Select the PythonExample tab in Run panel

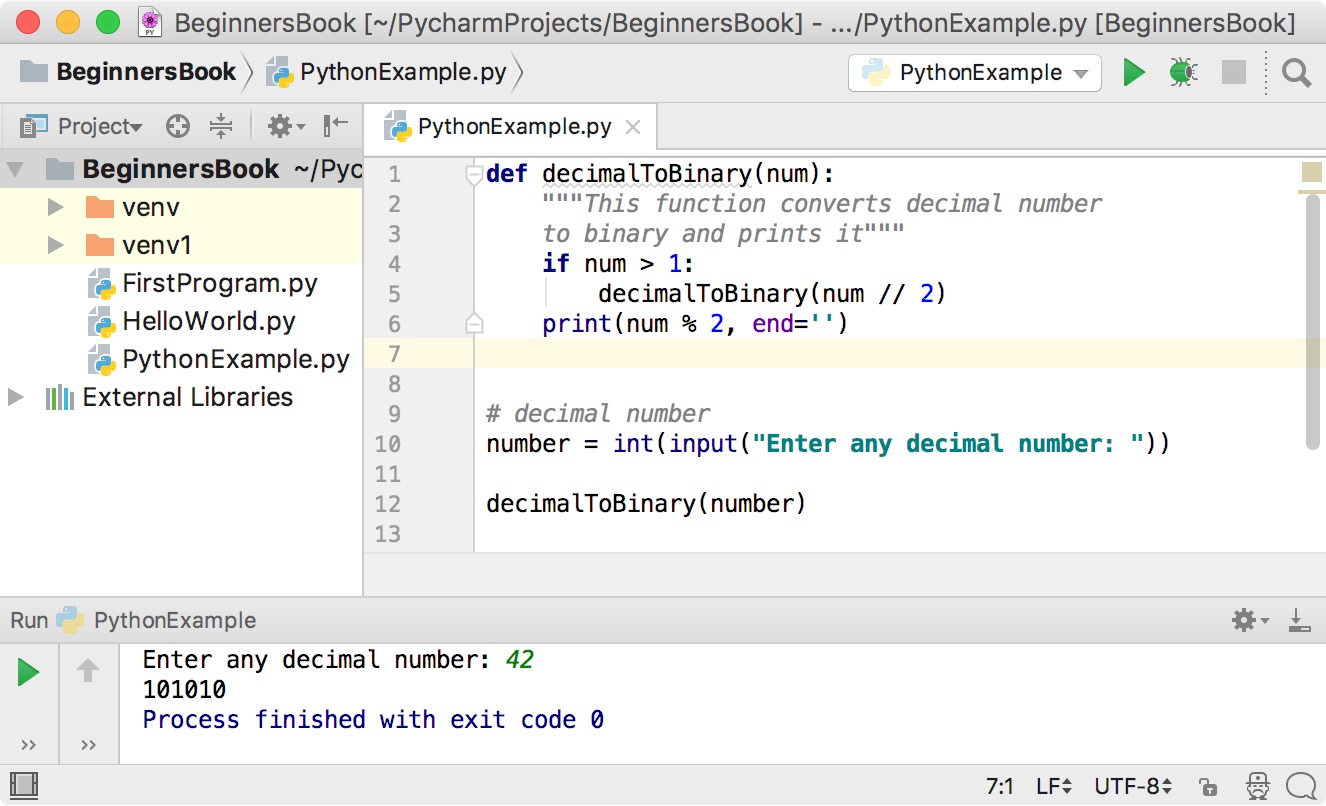(x=157, y=620)
